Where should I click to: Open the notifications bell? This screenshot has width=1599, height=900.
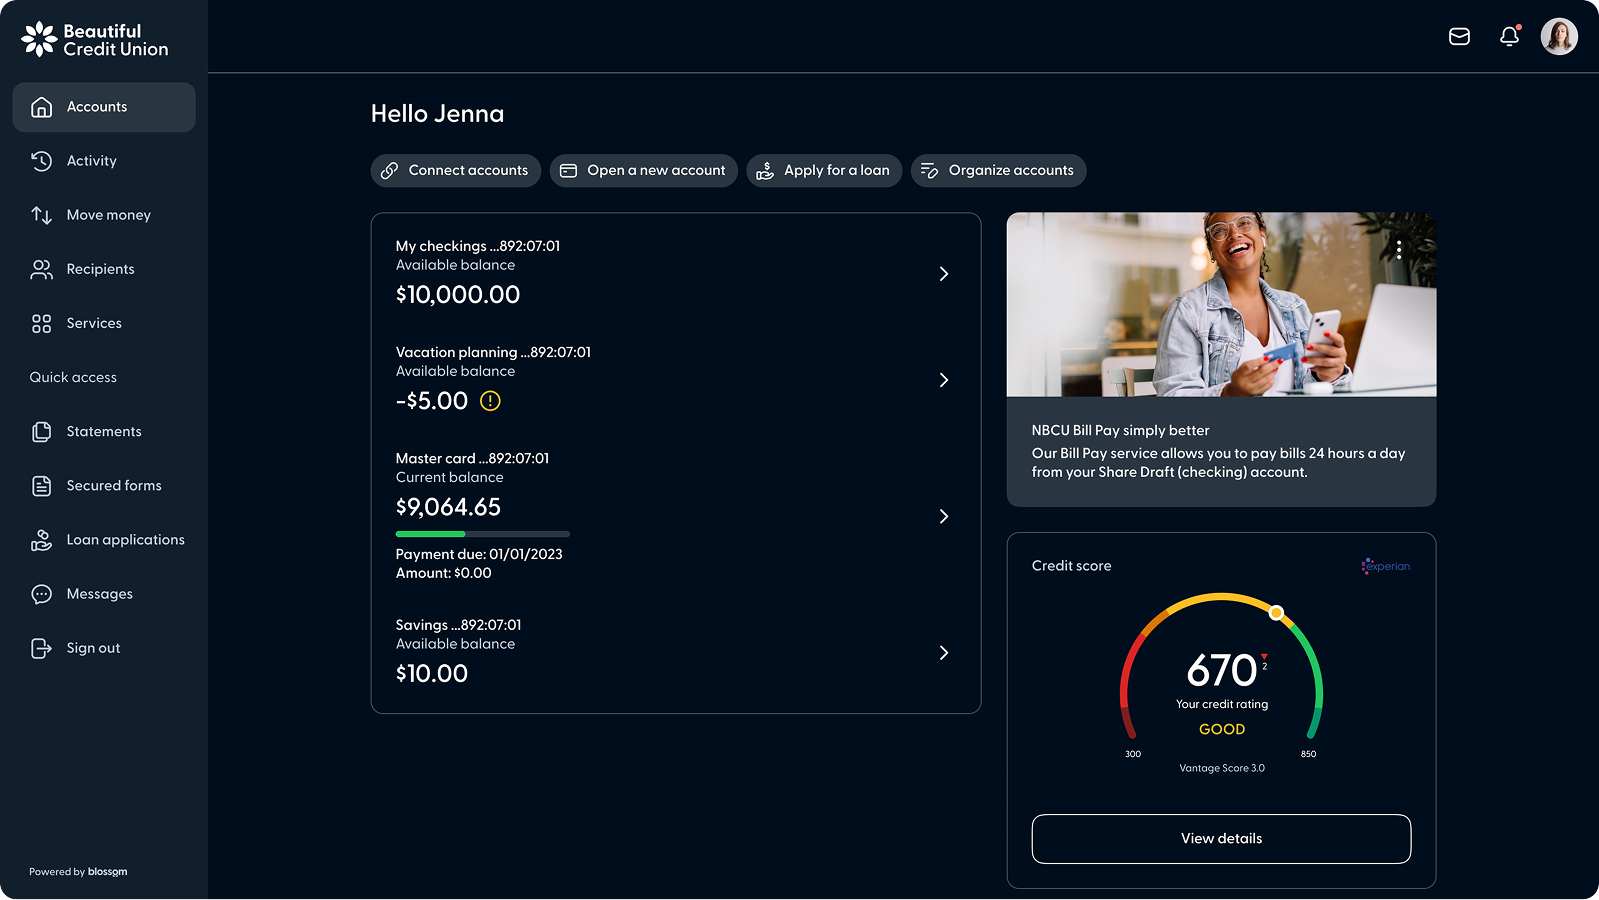click(x=1509, y=37)
